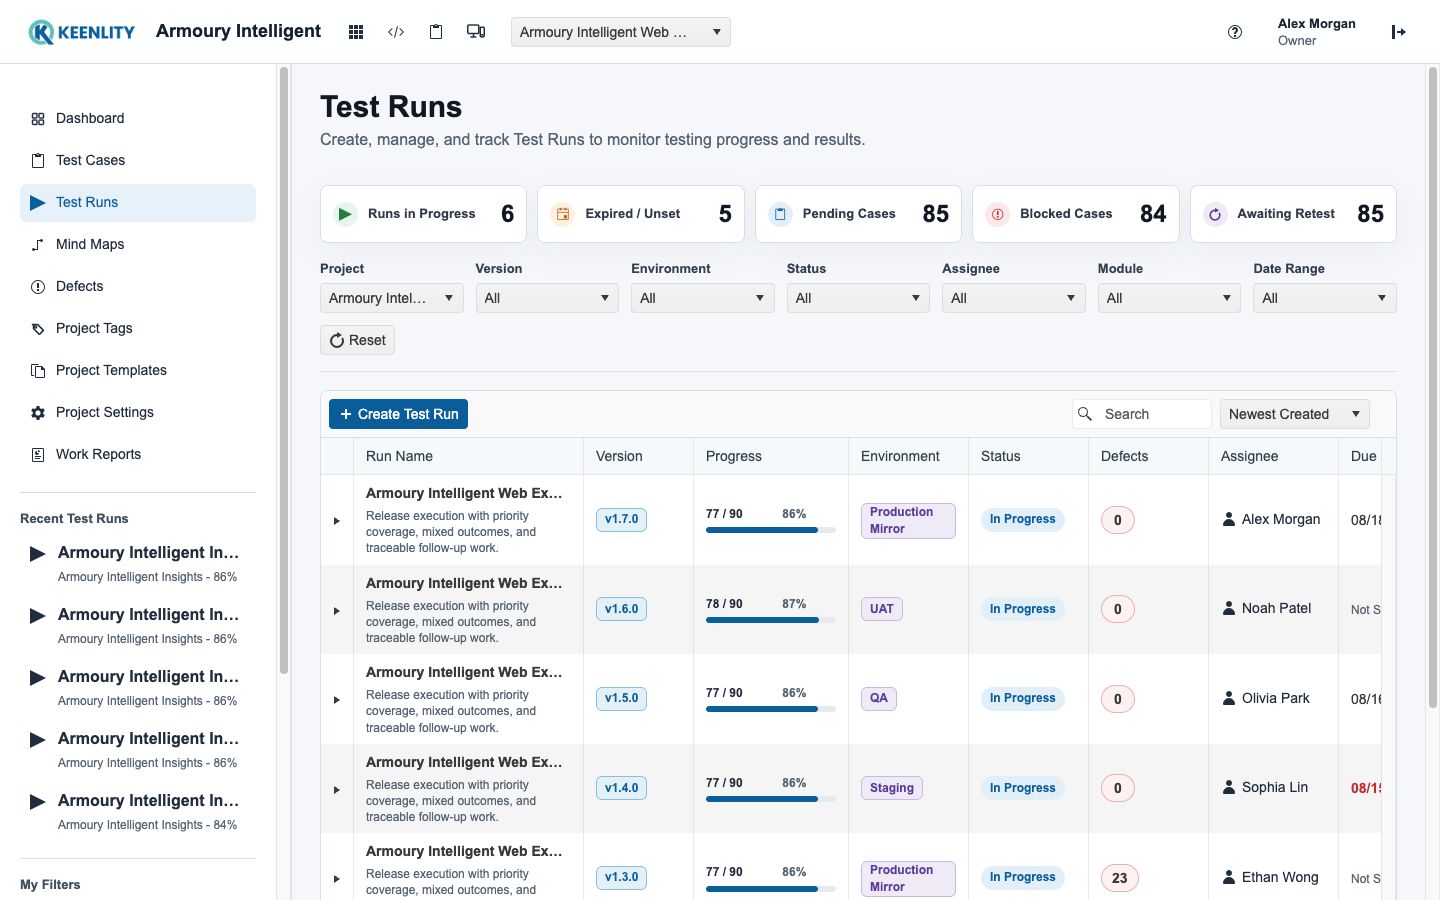The height and width of the screenshot is (900, 1440).
Task: Click the UAT environment tag
Action: (882, 609)
